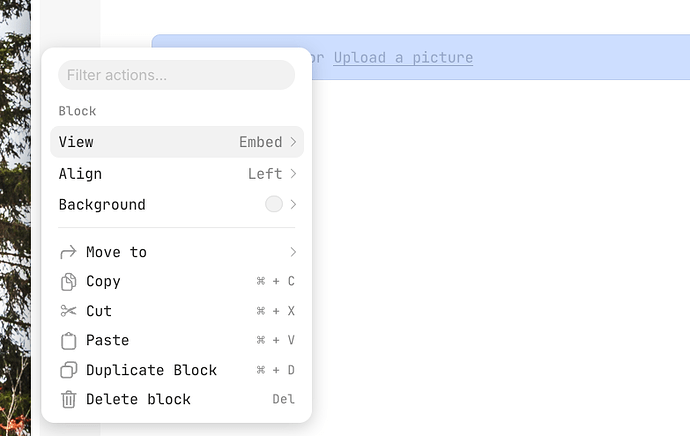
Task: Select the Background color circle swatch
Action: tap(274, 204)
